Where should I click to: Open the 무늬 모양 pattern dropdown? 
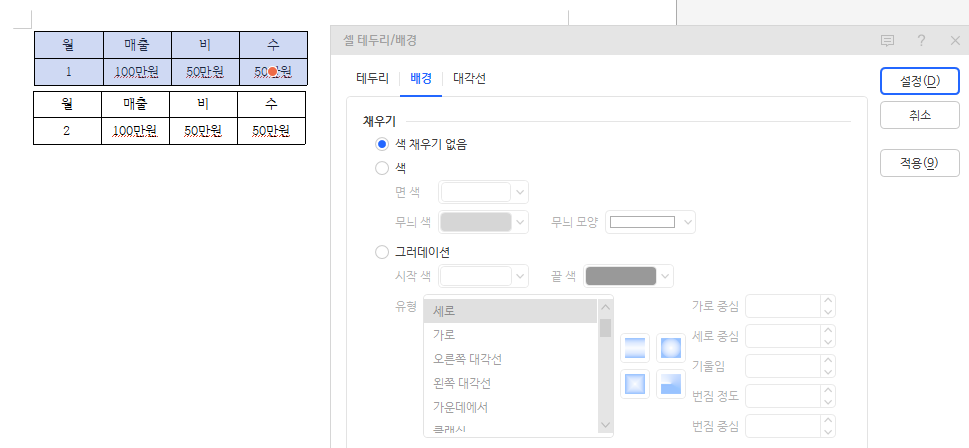point(687,222)
